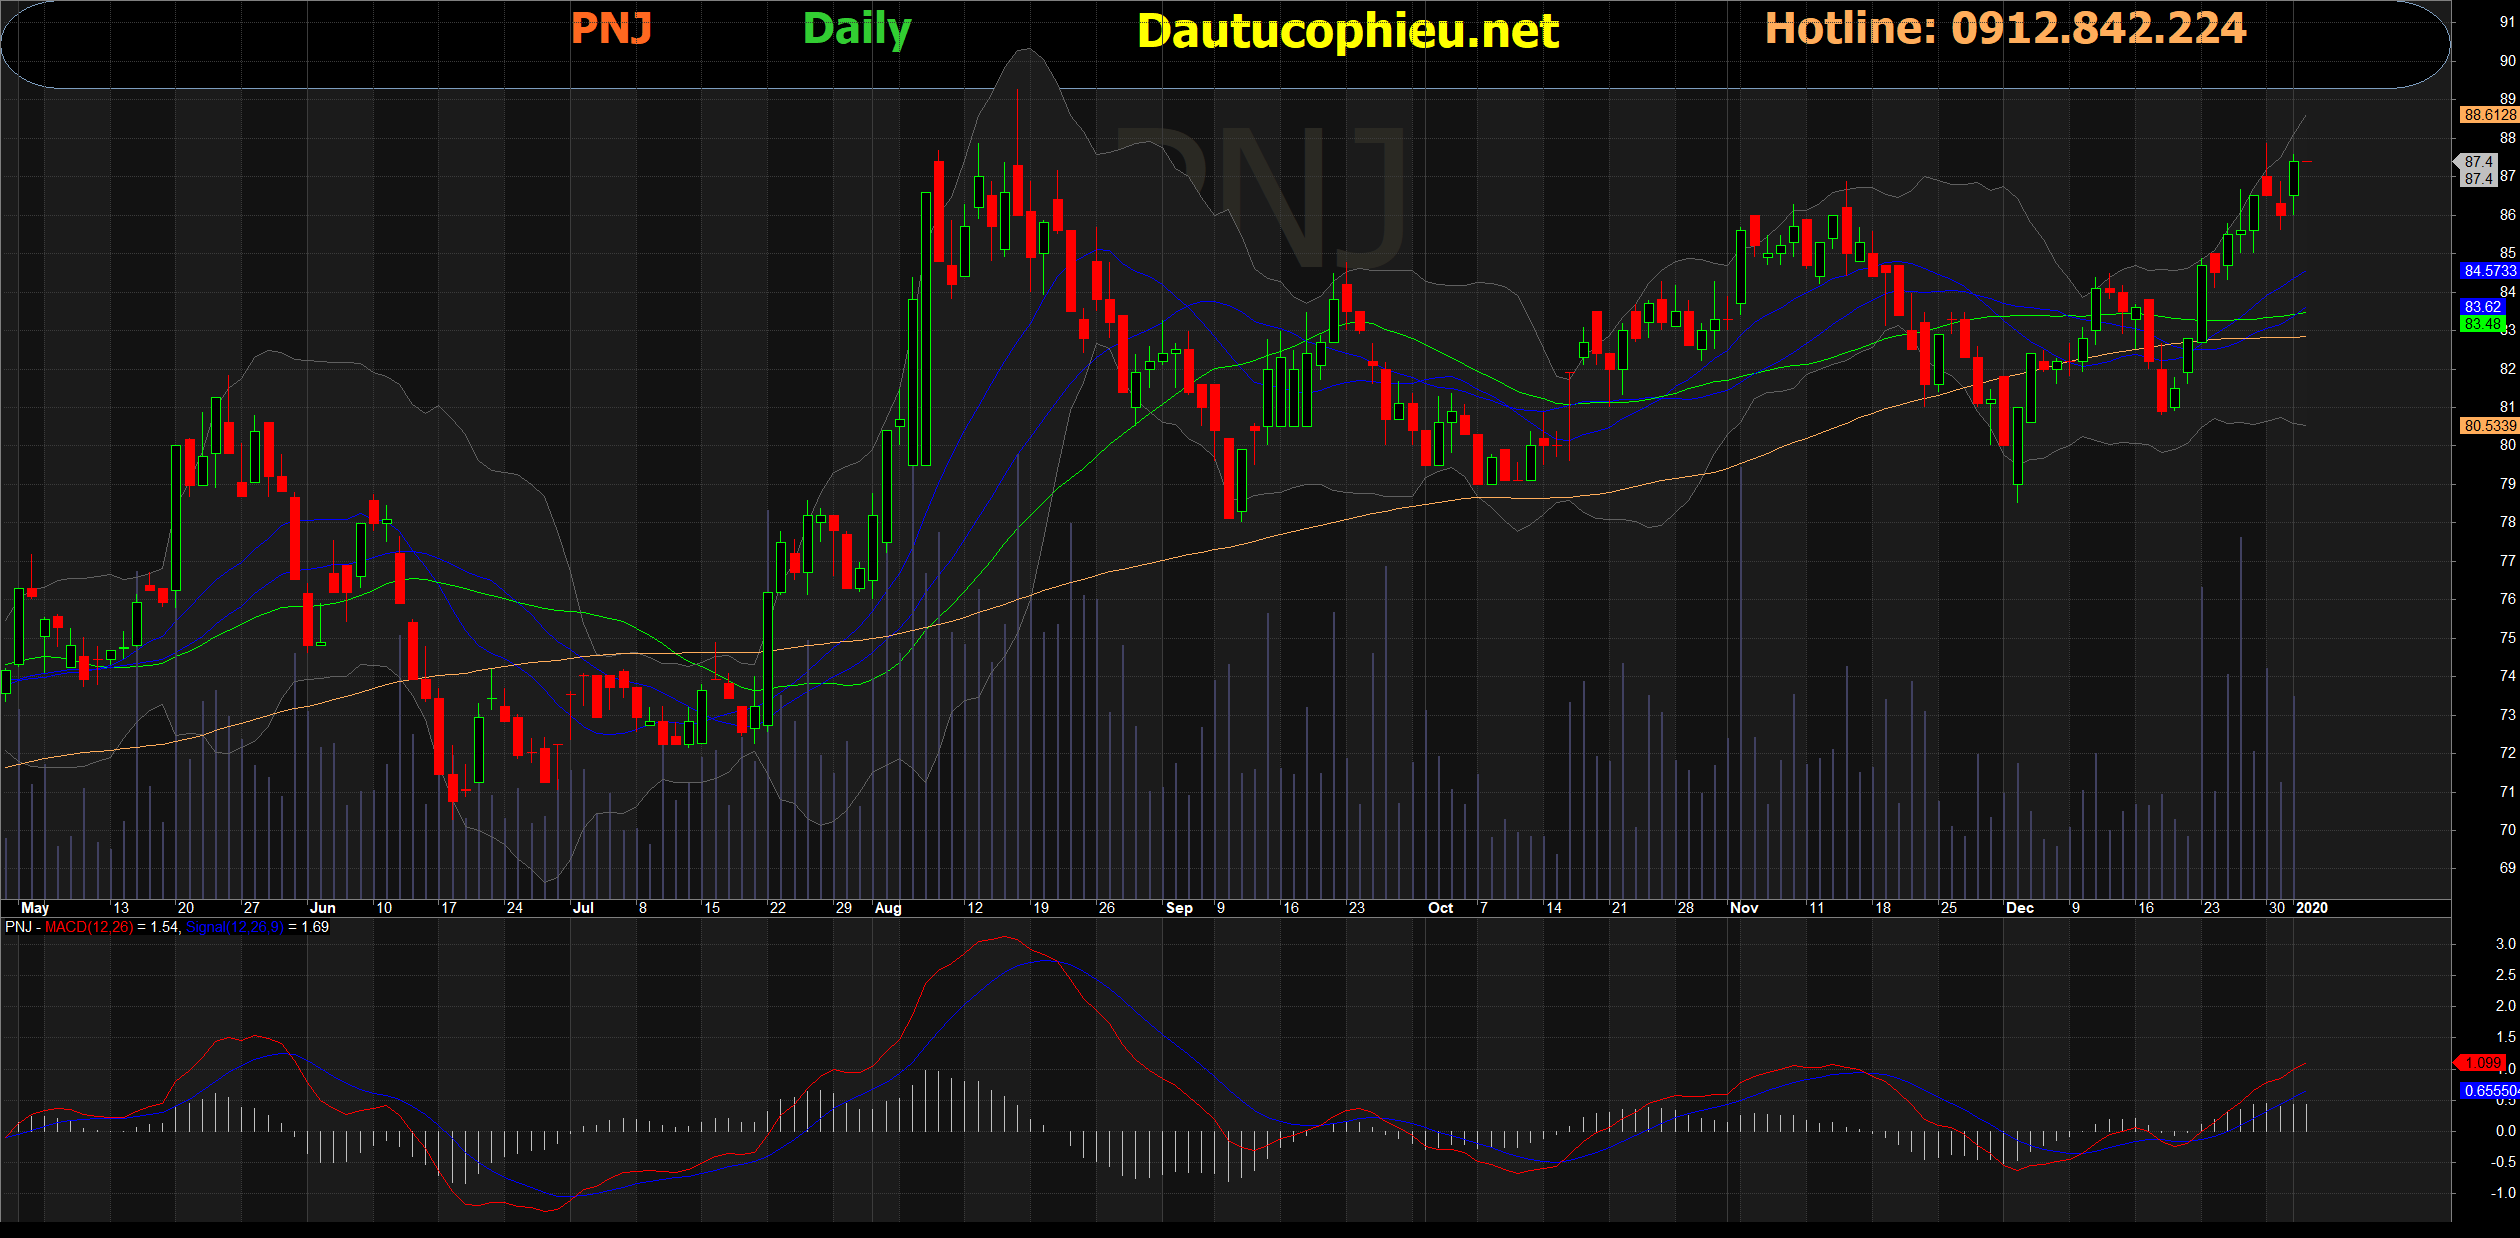The image size is (2520, 1238).
Task: Click the May label on date axis
Action: [x=35, y=908]
